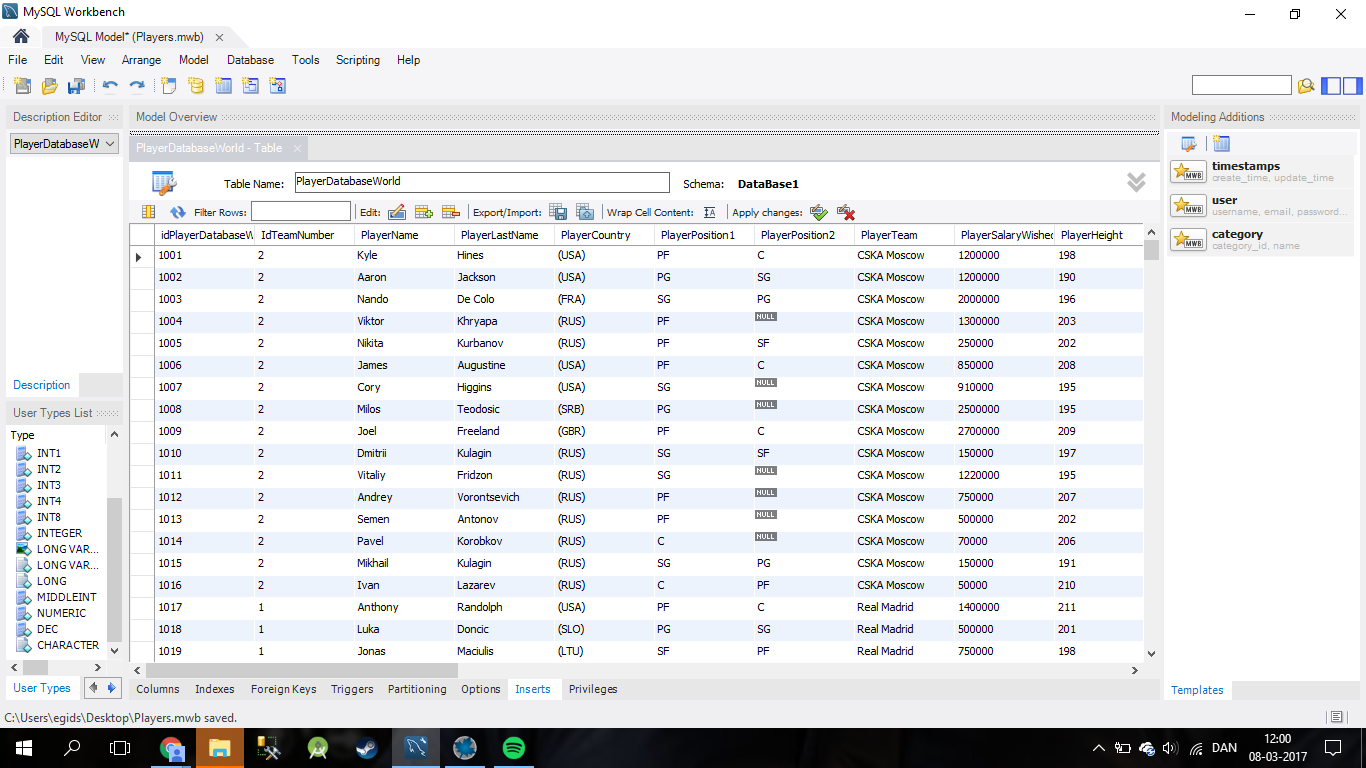The image size is (1366, 768).
Task: Toggle the right sidebar visibility
Action: click(x=1351, y=86)
